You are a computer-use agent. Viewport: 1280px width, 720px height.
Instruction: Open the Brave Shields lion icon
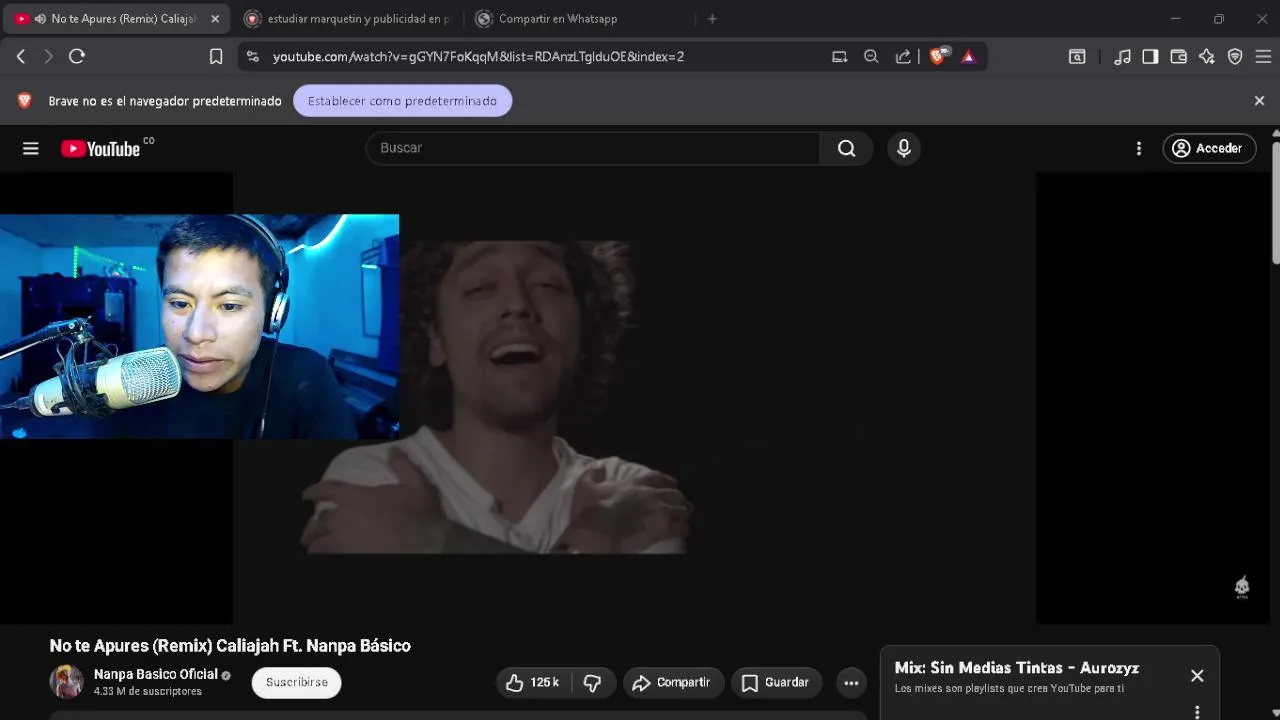[938, 56]
